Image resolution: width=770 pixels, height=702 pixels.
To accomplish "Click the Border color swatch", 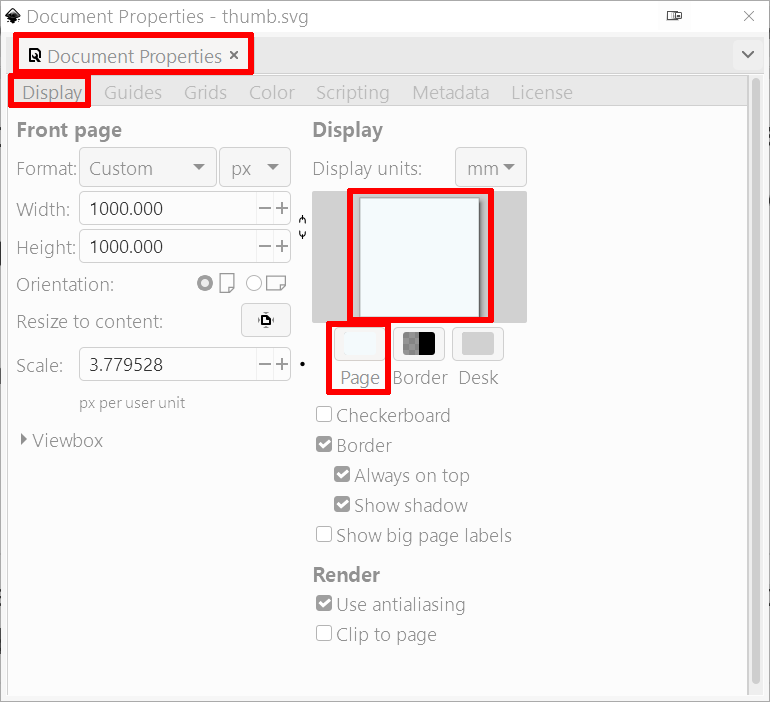I will (x=419, y=344).
